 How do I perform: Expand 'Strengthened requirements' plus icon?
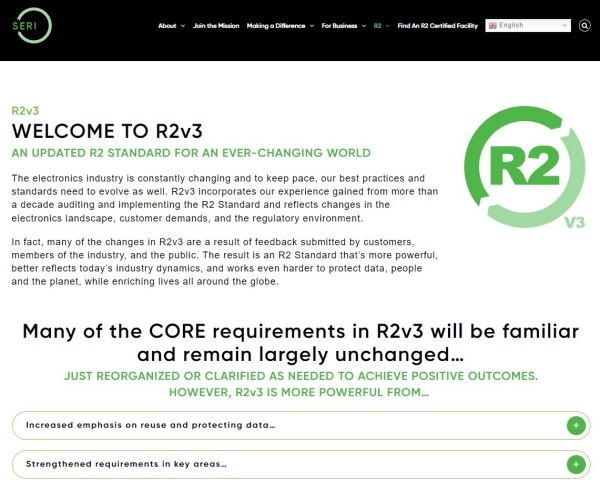click(576, 465)
